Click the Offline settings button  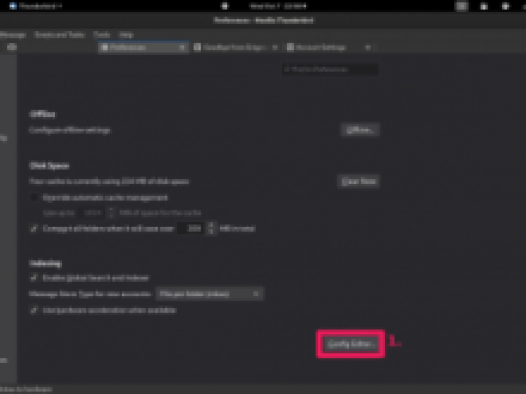tap(360, 130)
